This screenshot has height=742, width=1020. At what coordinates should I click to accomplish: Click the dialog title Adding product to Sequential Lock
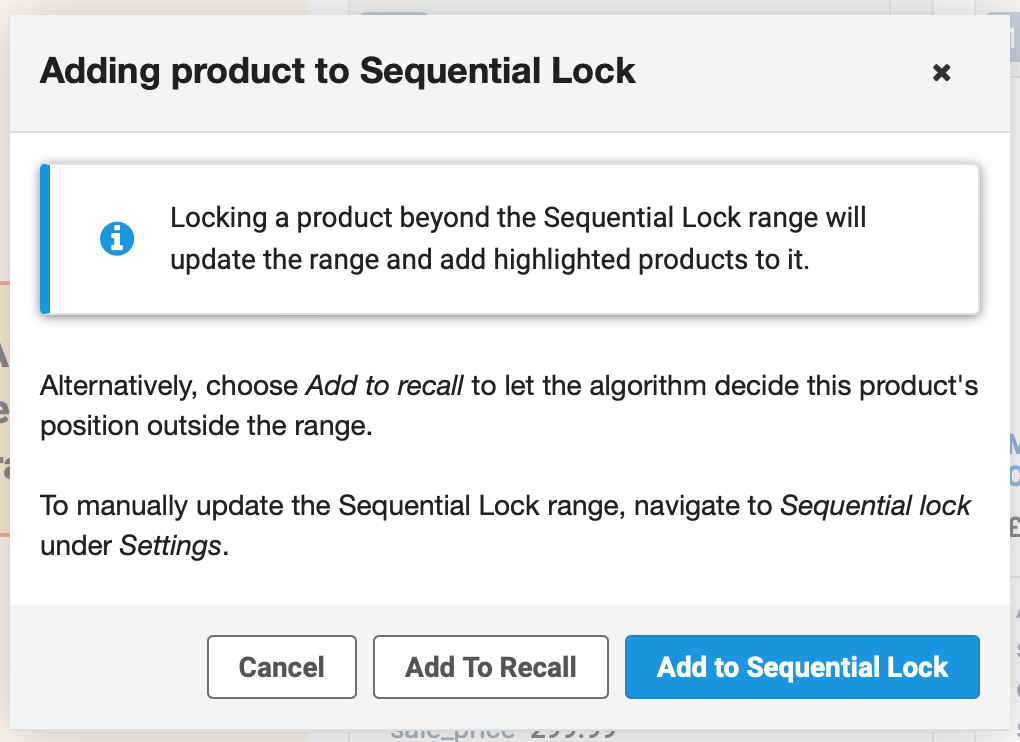(337, 71)
